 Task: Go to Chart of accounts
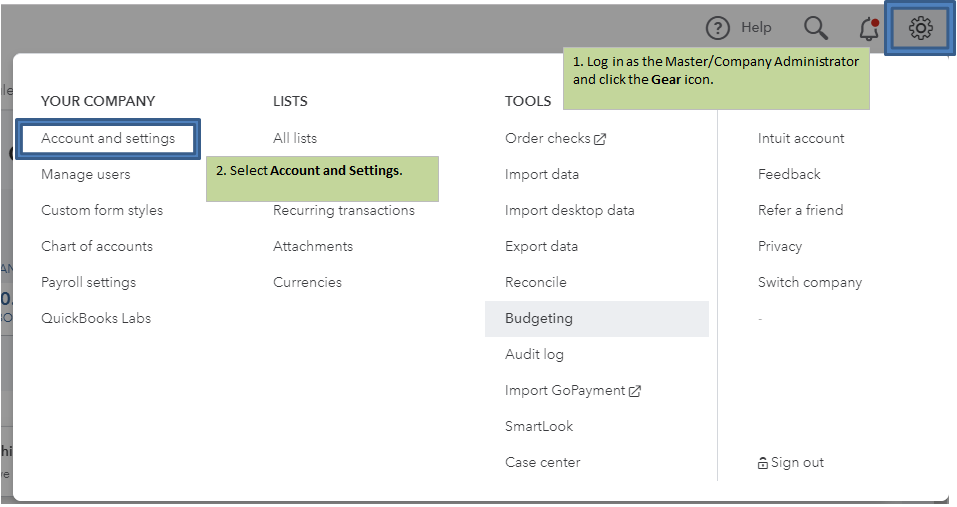97,246
